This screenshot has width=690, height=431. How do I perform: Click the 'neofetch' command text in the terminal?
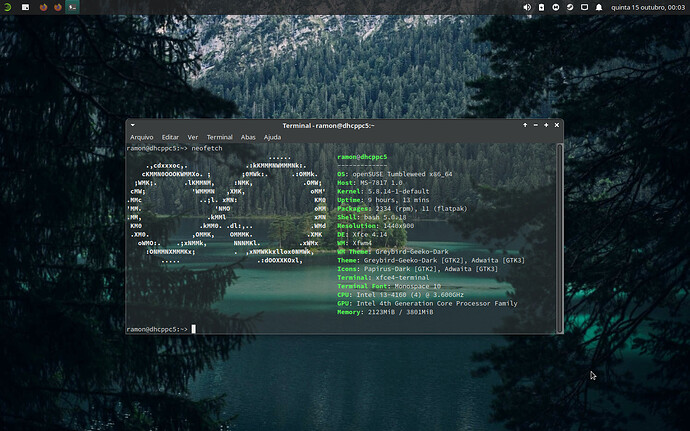(x=207, y=148)
